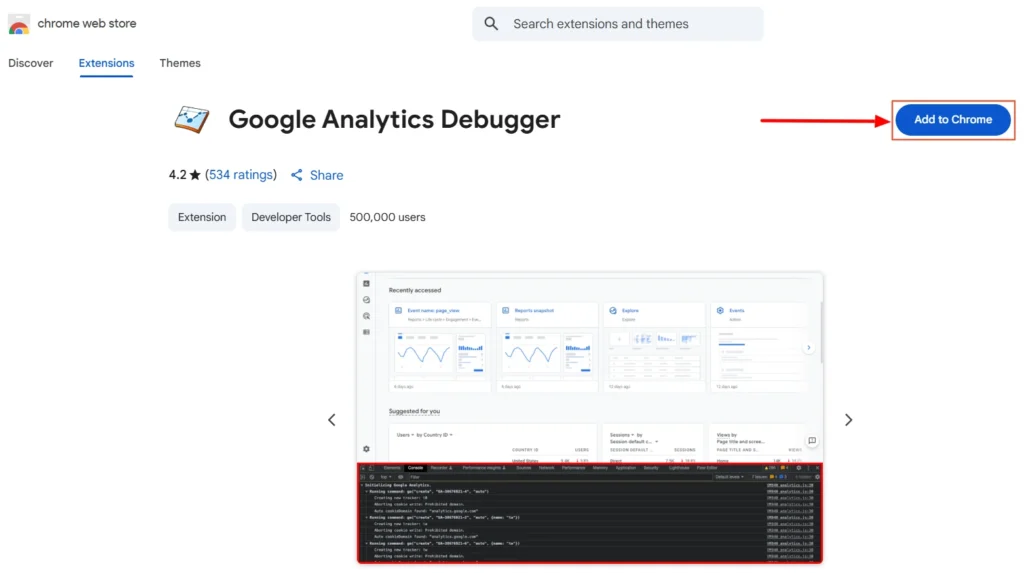
Task: Switch to the Discover tab
Action: (30, 63)
